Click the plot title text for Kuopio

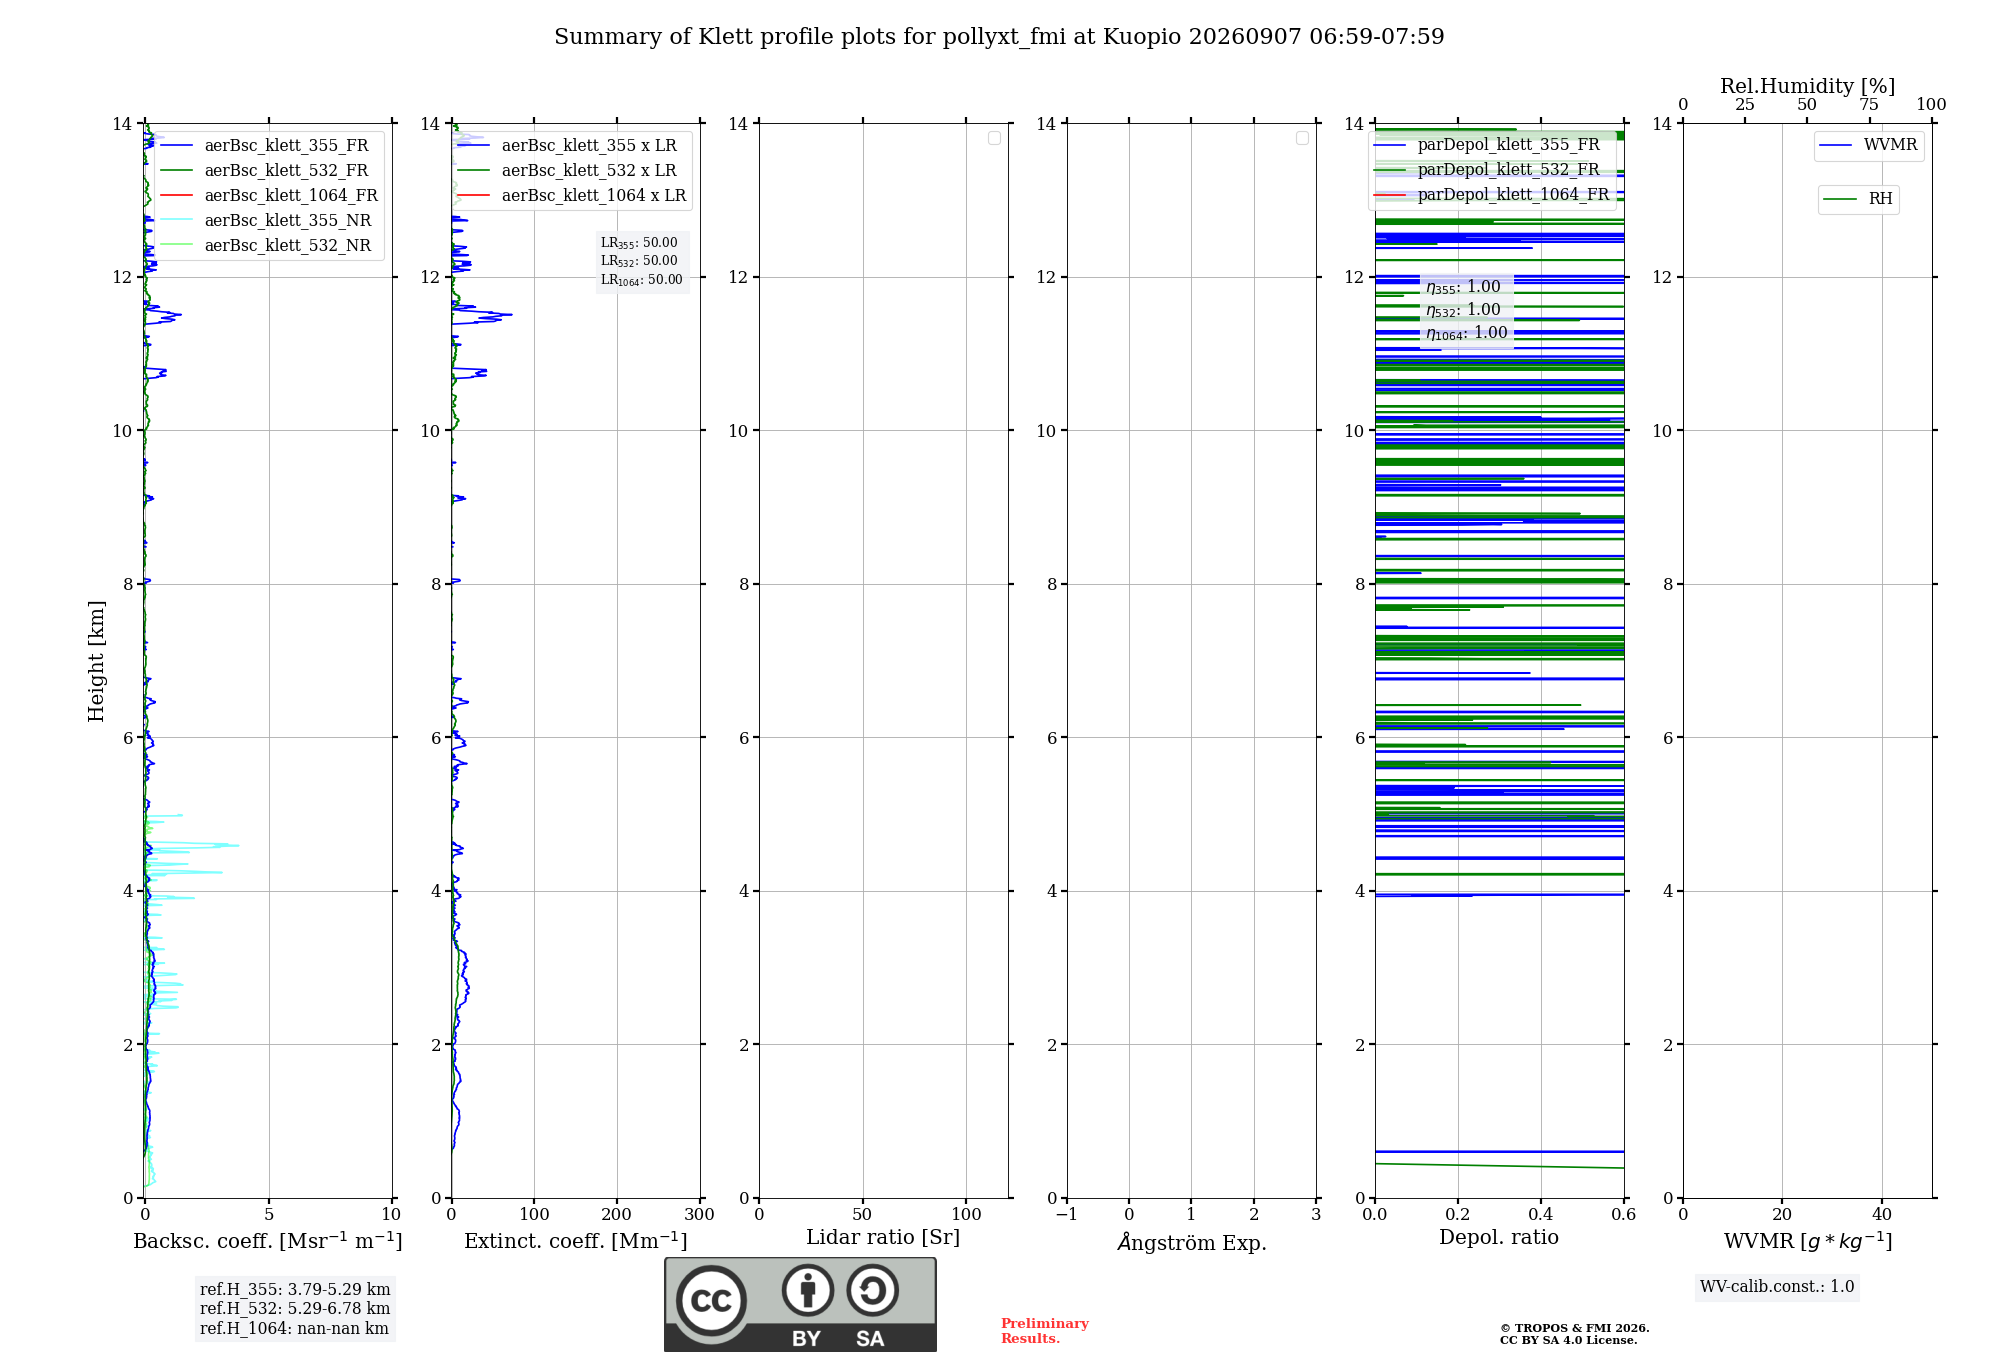(999, 37)
